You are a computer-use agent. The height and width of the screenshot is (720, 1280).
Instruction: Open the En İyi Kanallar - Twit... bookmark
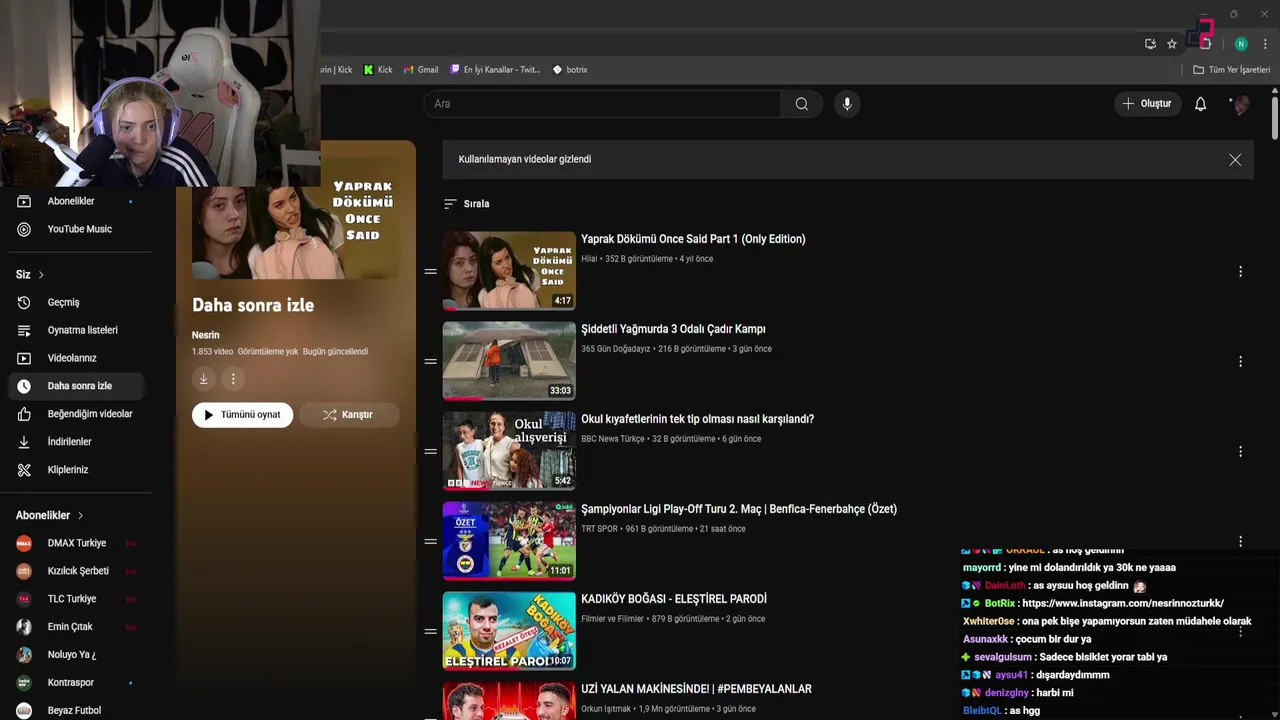[x=495, y=70]
